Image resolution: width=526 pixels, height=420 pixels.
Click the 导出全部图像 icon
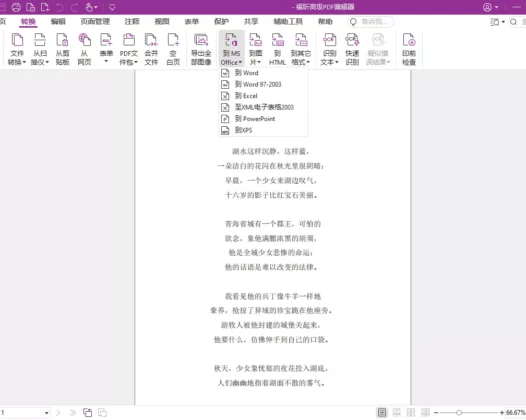[x=201, y=49]
